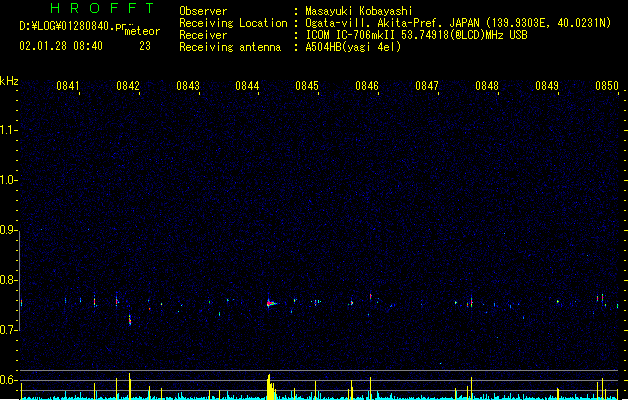Click the 0849 time marker
The image size is (629, 400).
point(547,86)
